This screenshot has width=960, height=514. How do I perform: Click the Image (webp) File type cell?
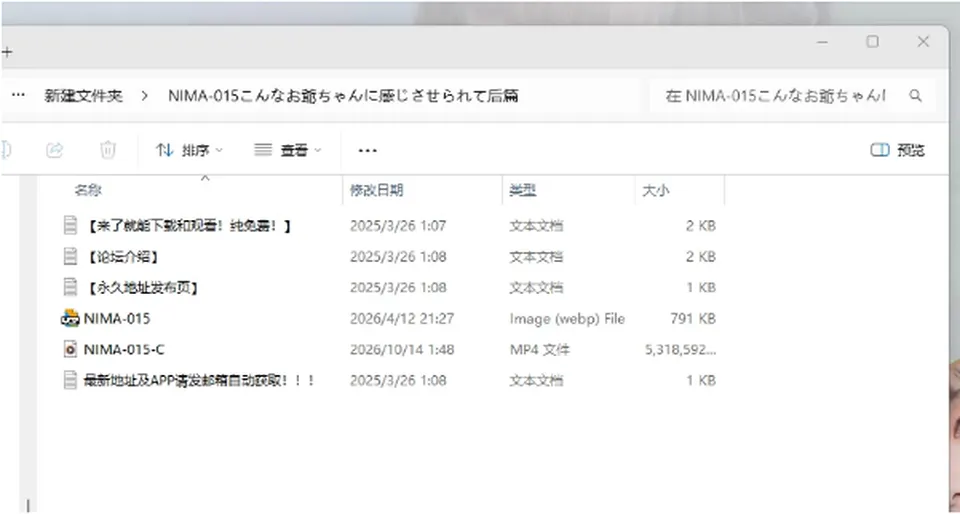tap(567, 318)
